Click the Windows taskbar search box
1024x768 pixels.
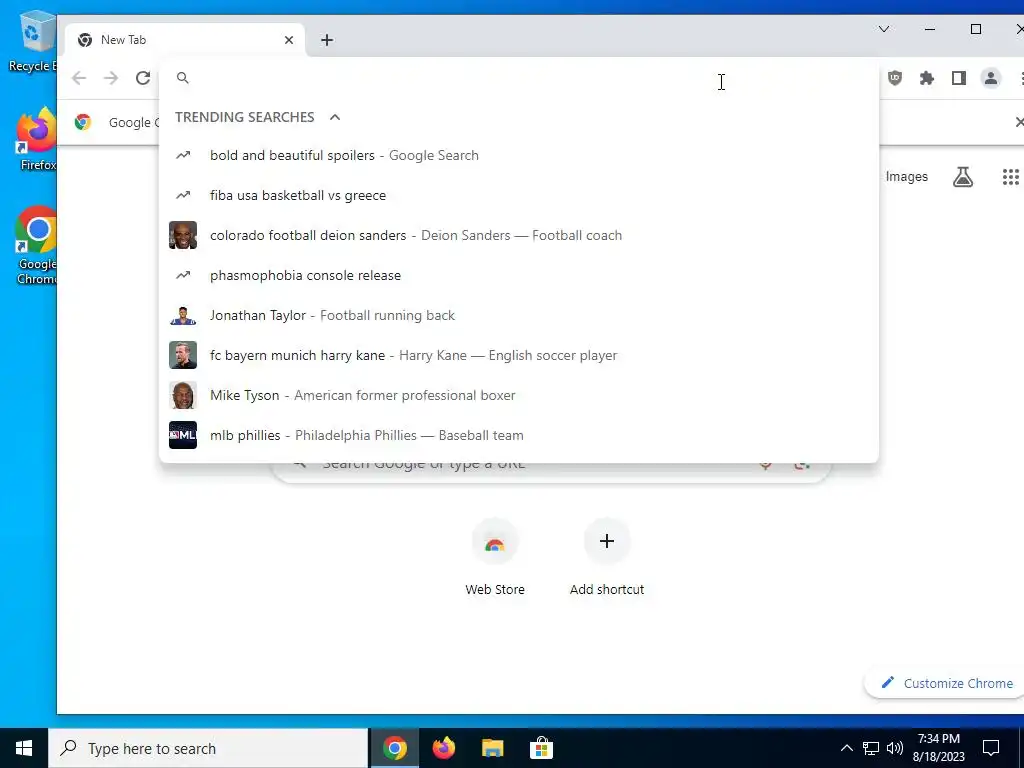point(208,748)
